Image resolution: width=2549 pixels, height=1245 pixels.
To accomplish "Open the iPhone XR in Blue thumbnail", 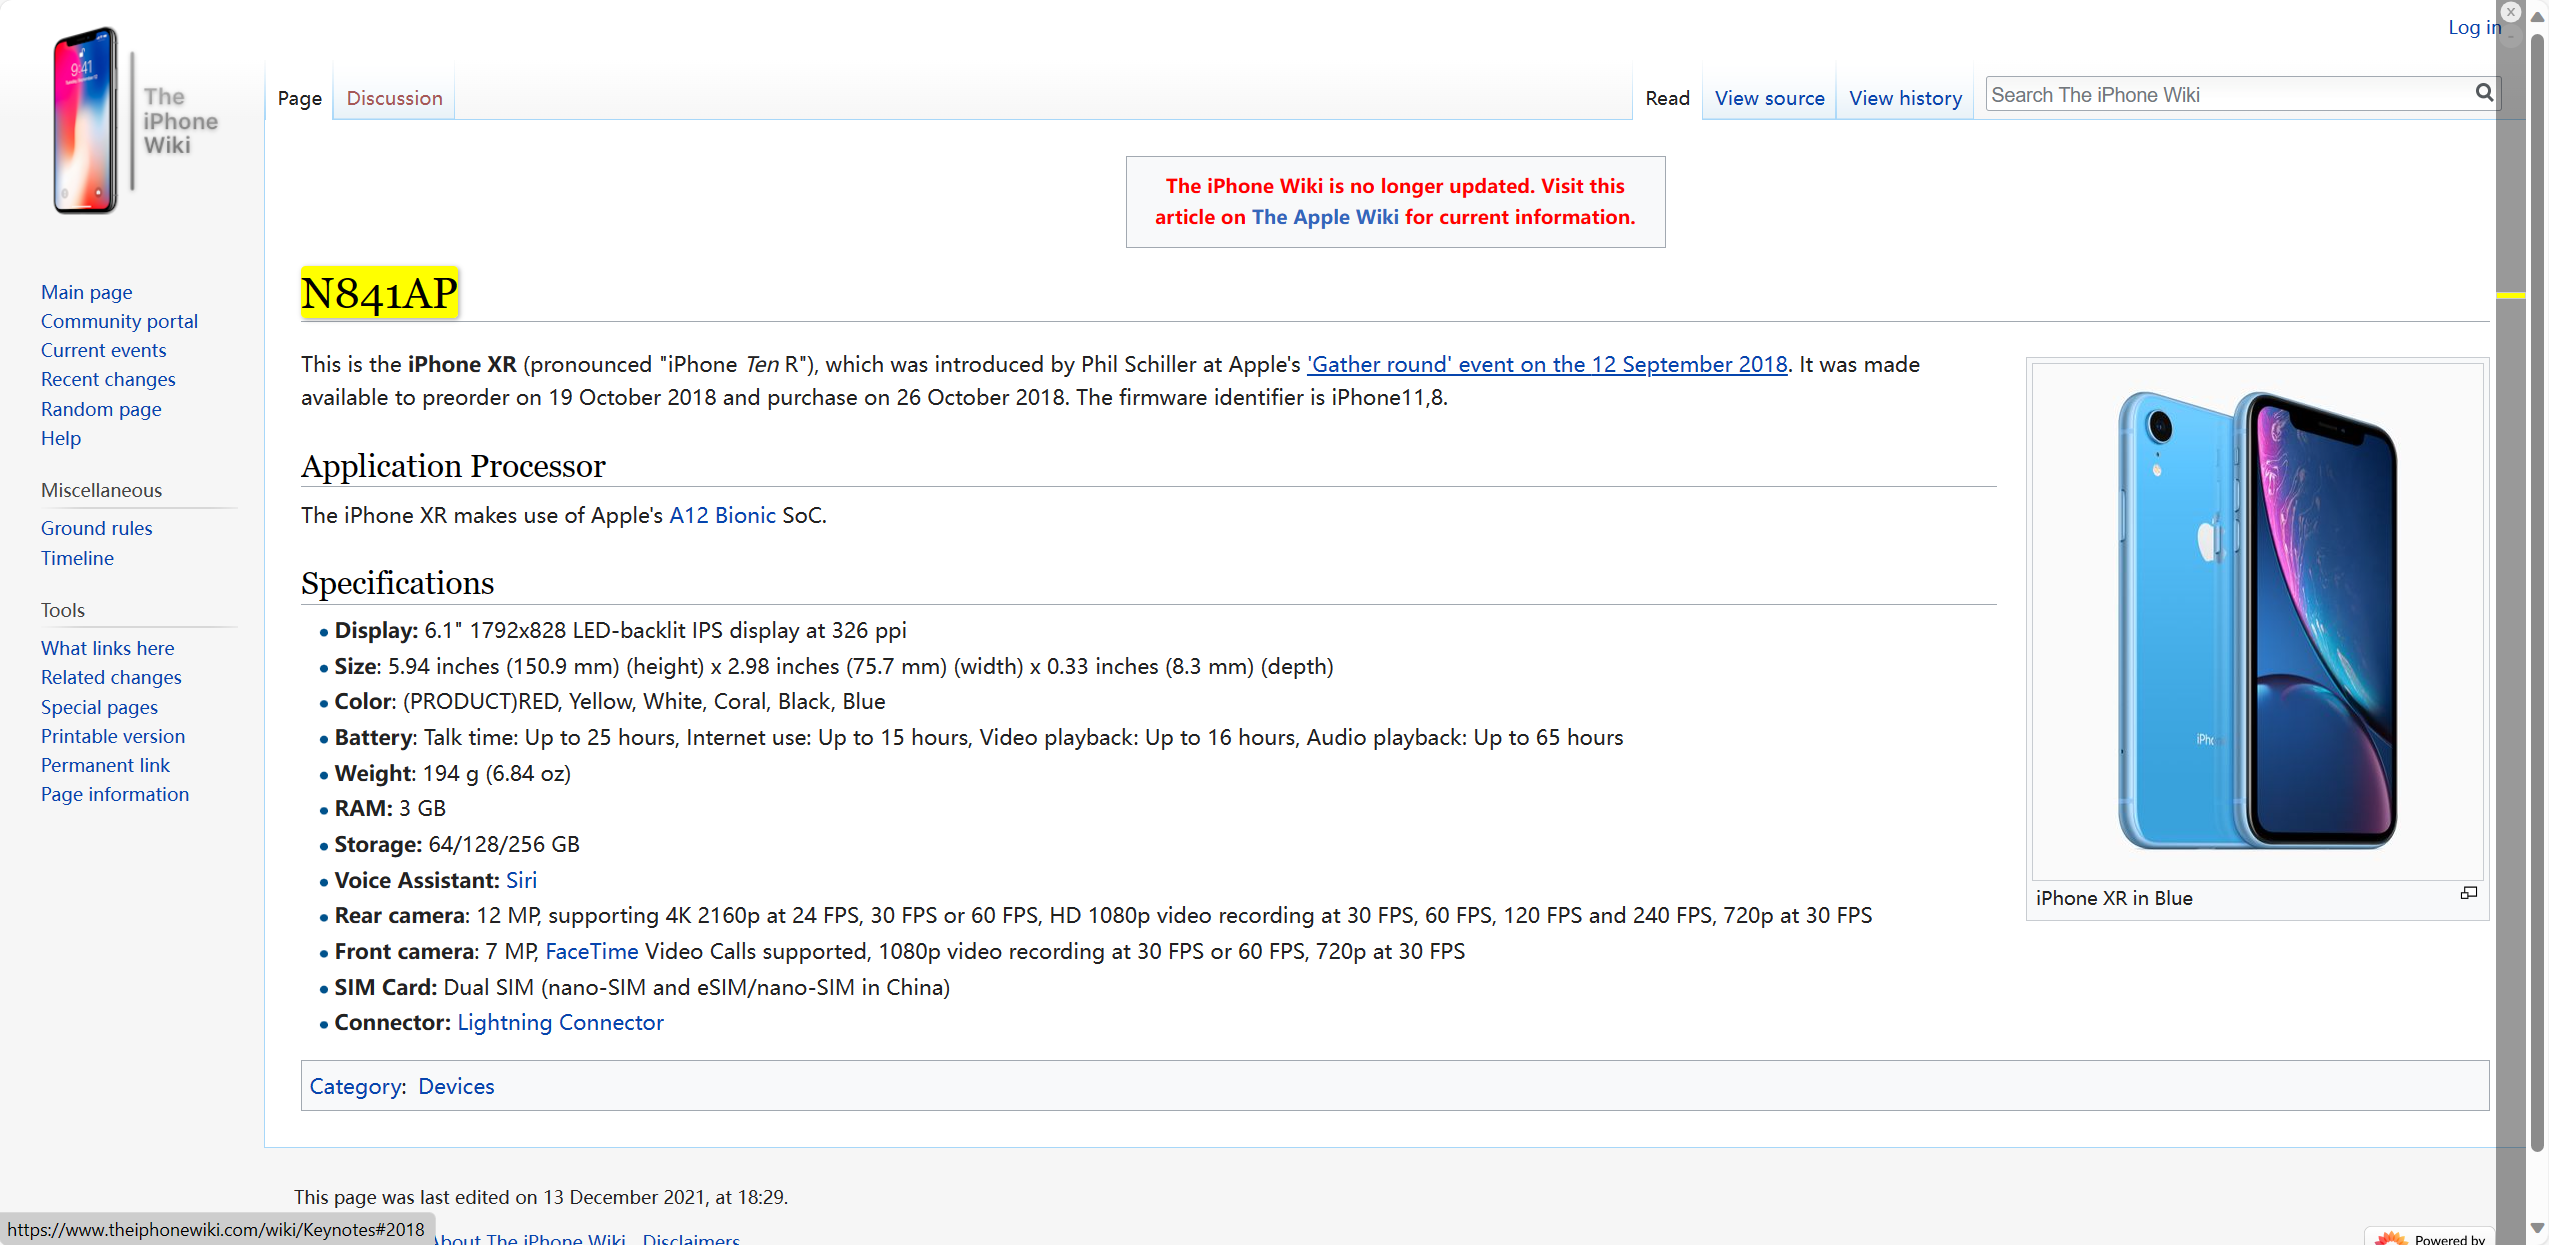I will tap(2257, 620).
